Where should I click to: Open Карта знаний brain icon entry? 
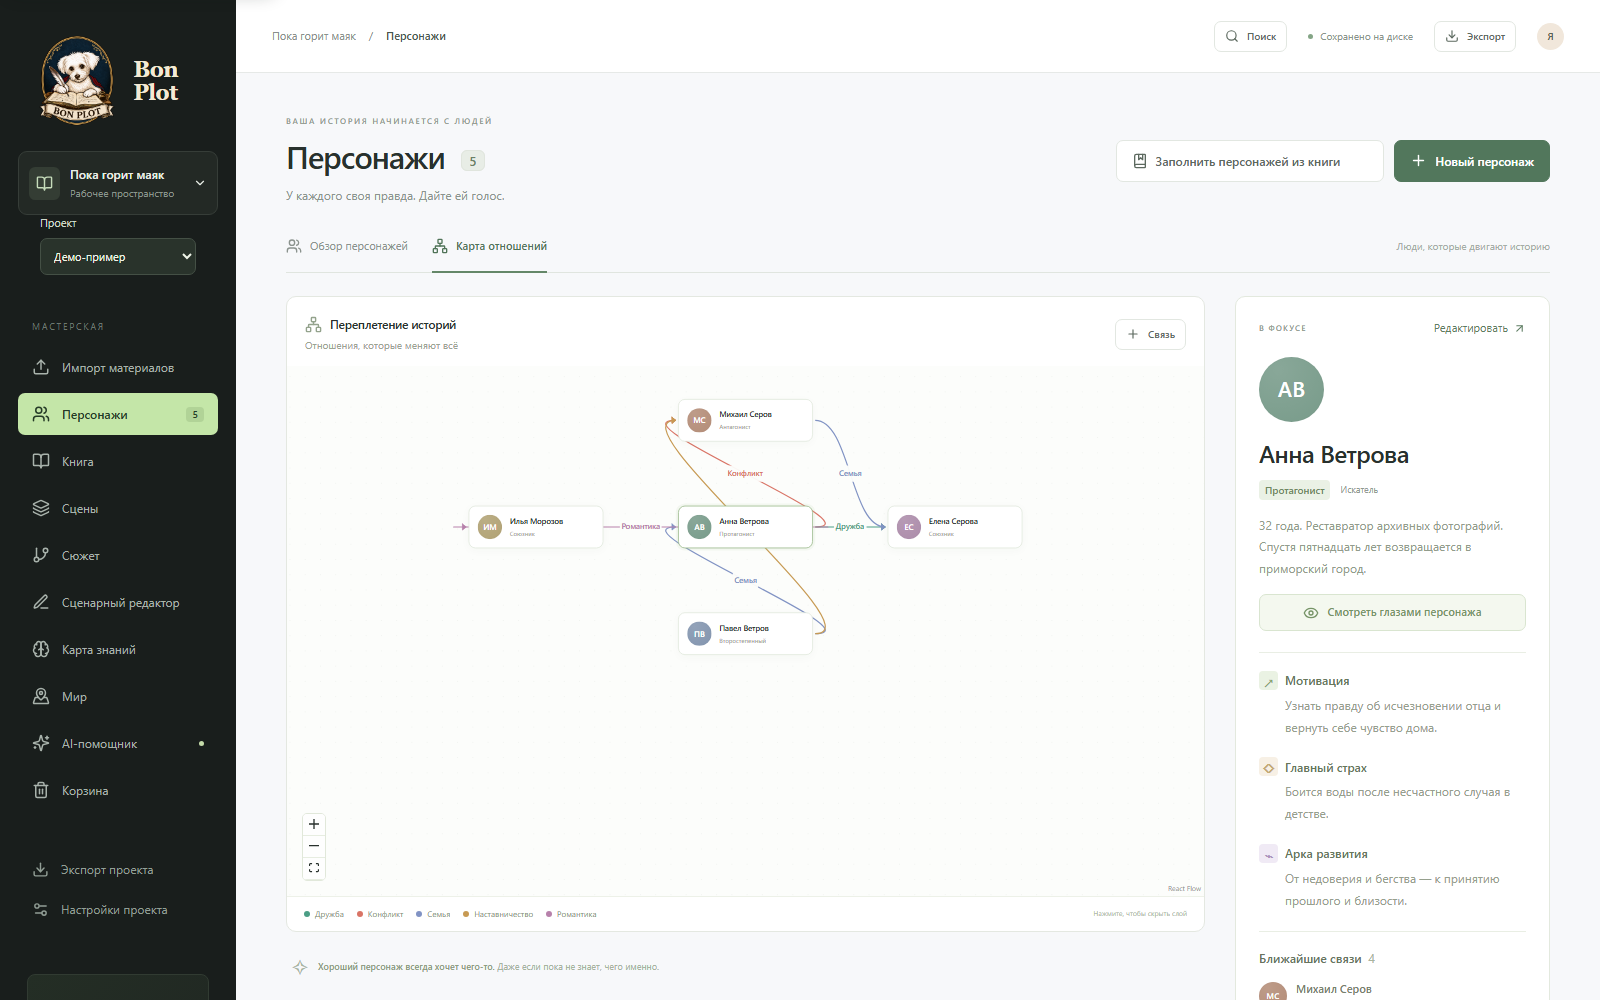point(118,649)
